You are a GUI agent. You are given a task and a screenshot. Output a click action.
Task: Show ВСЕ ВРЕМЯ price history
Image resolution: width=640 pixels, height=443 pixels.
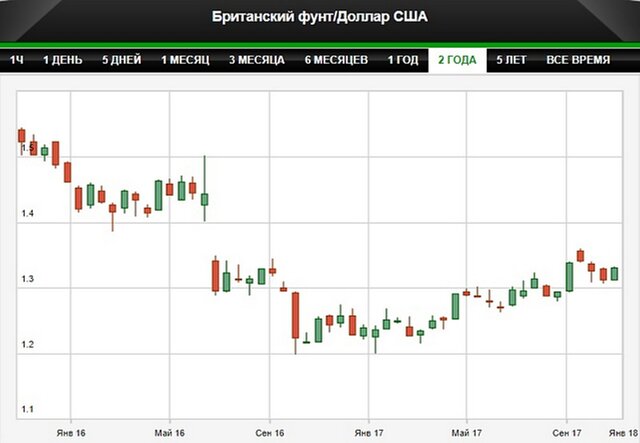578,60
